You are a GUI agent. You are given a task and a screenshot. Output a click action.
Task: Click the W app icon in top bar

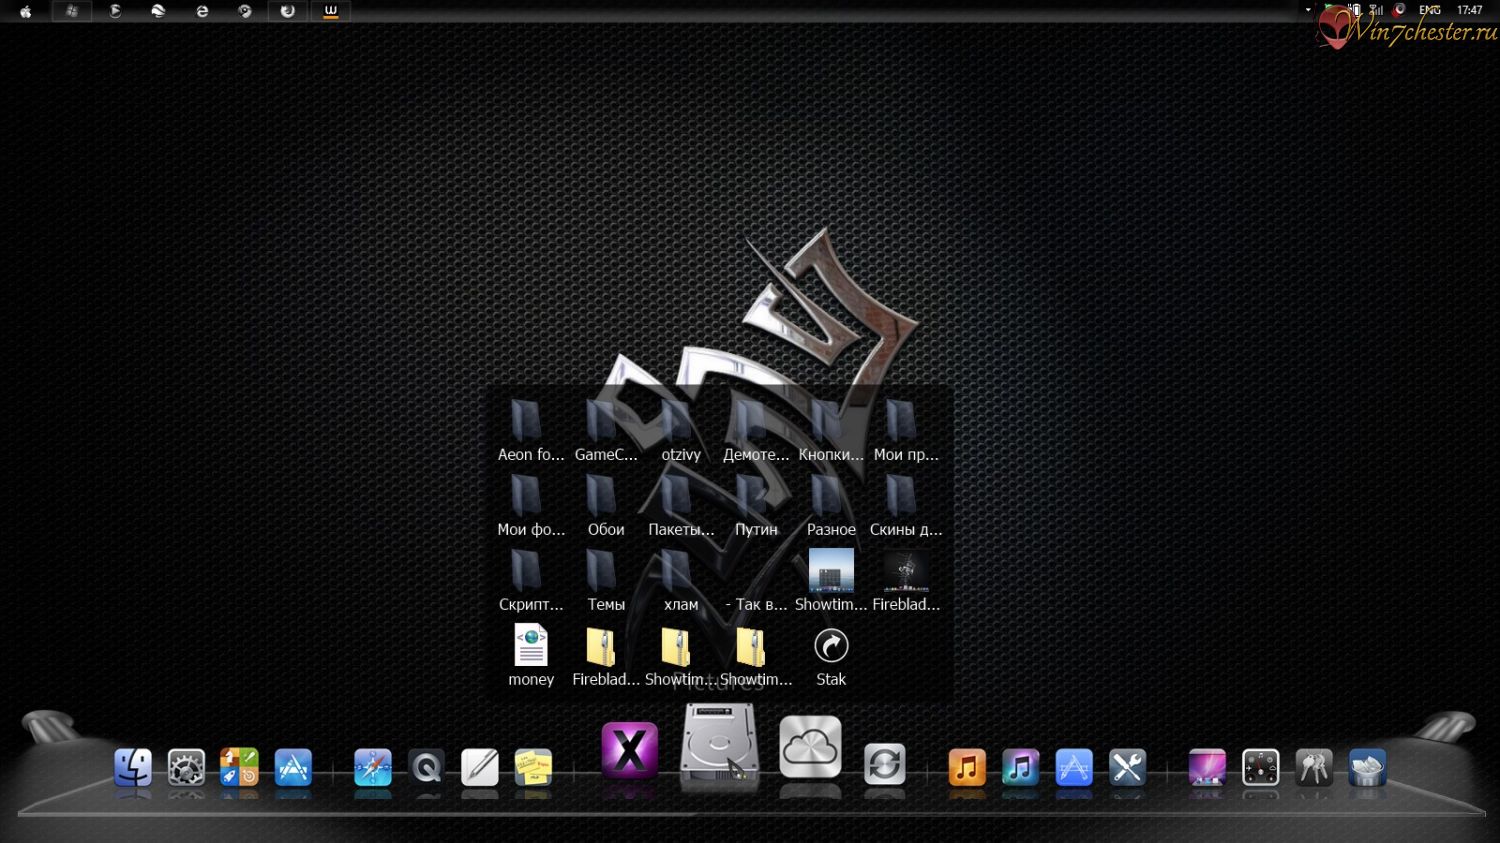331,11
